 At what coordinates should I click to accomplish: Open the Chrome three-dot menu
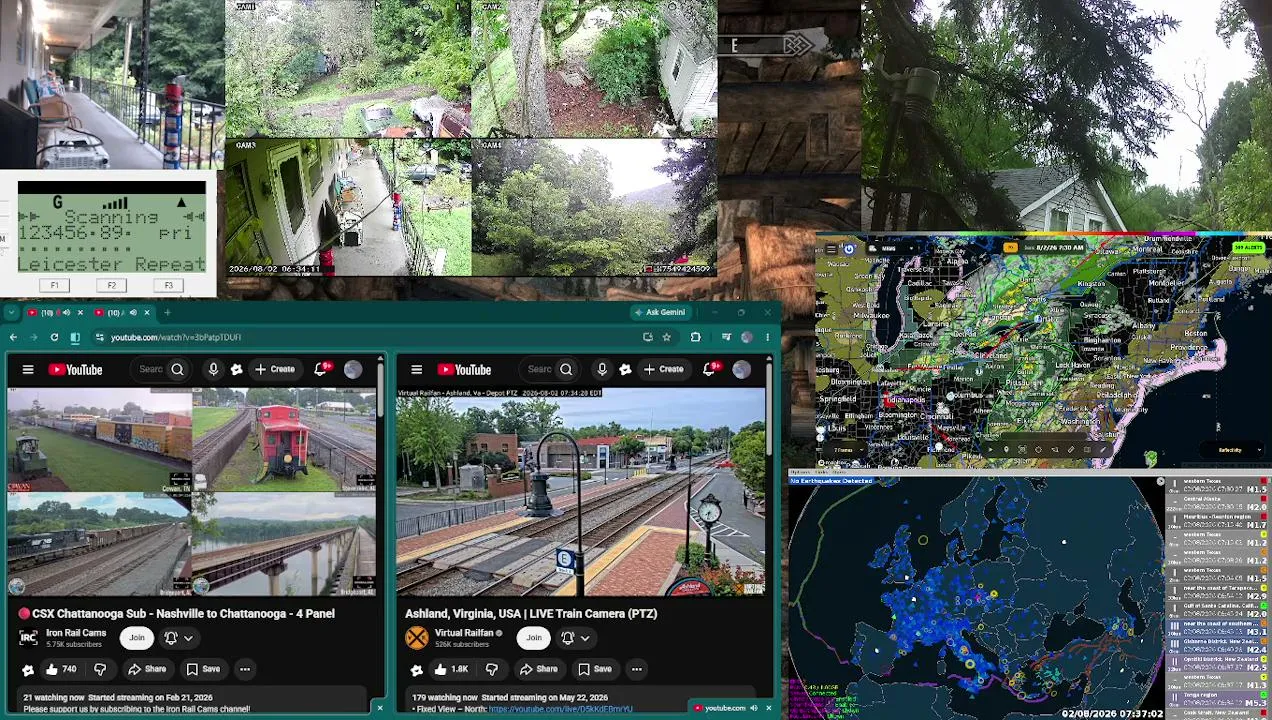click(x=767, y=337)
